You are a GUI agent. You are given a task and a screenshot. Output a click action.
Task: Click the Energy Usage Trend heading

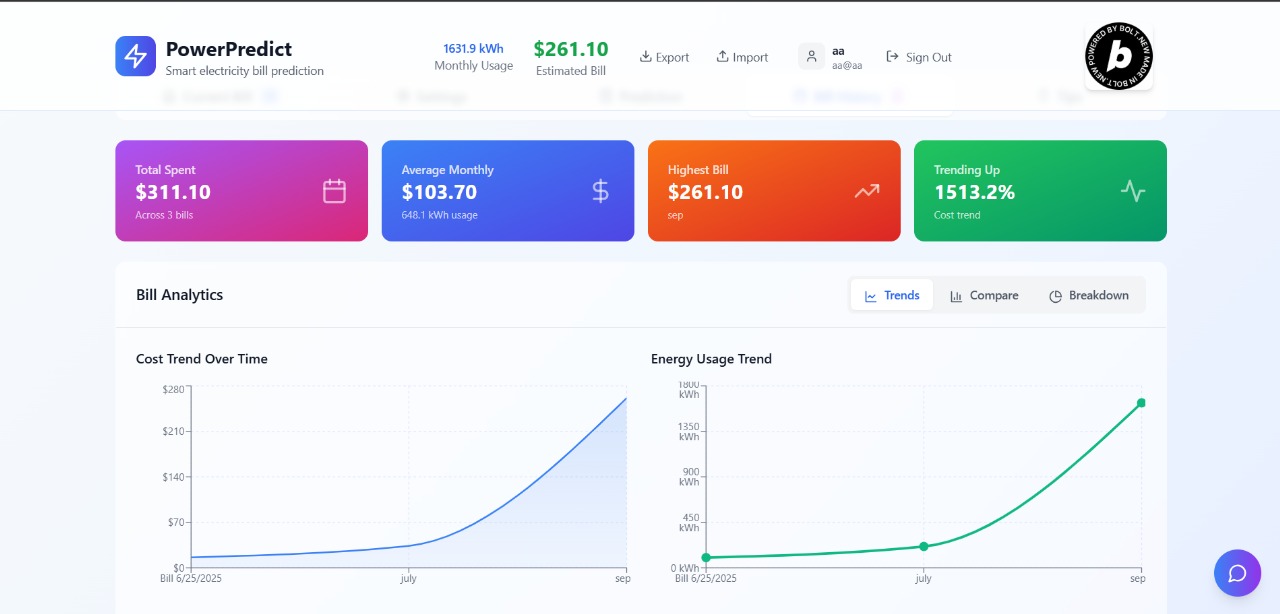click(711, 359)
